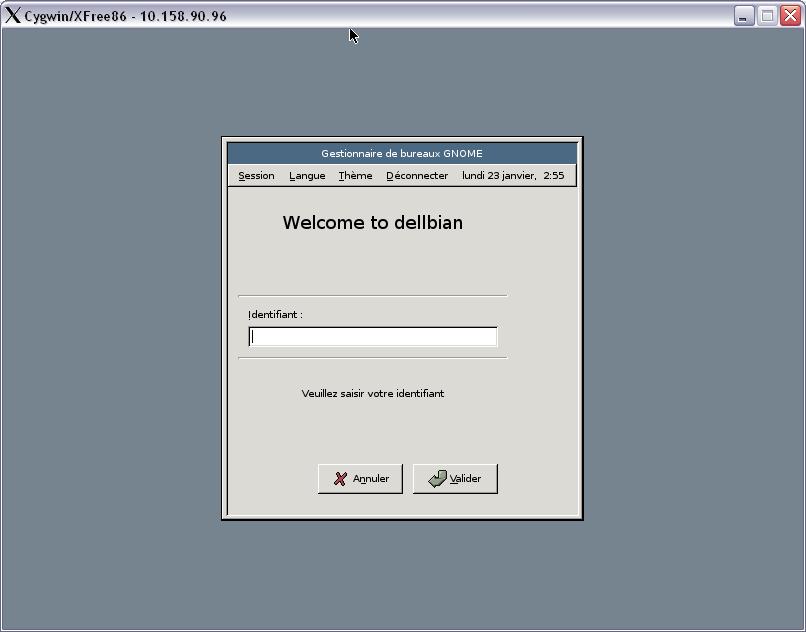Open the Session menu
The image size is (806, 632).
coord(256,176)
